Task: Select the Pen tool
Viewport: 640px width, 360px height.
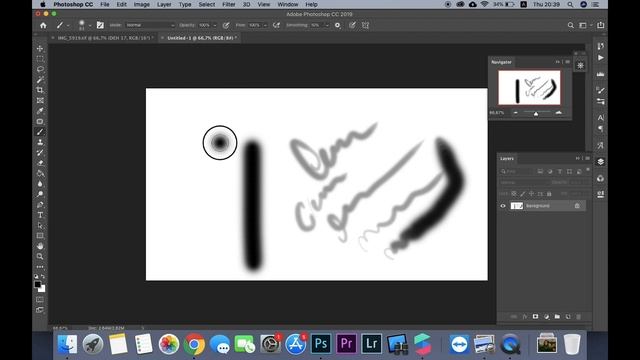Action: (40, 204)
